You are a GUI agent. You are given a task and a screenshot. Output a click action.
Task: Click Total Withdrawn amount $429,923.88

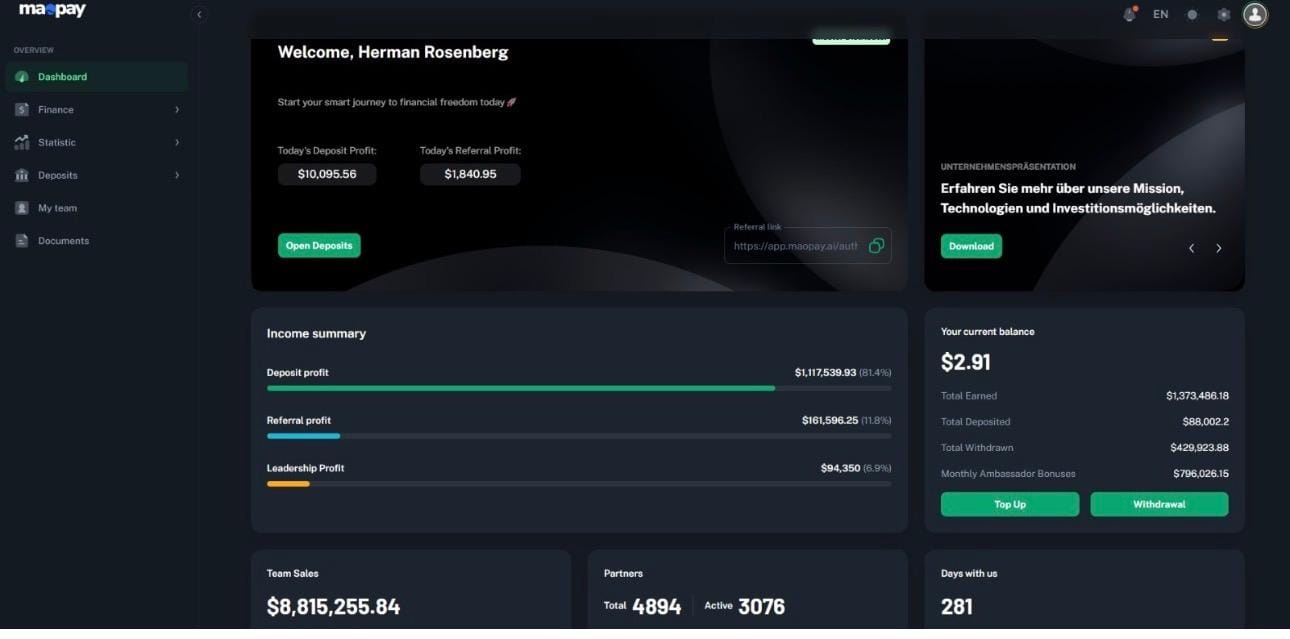(1199, 448)
